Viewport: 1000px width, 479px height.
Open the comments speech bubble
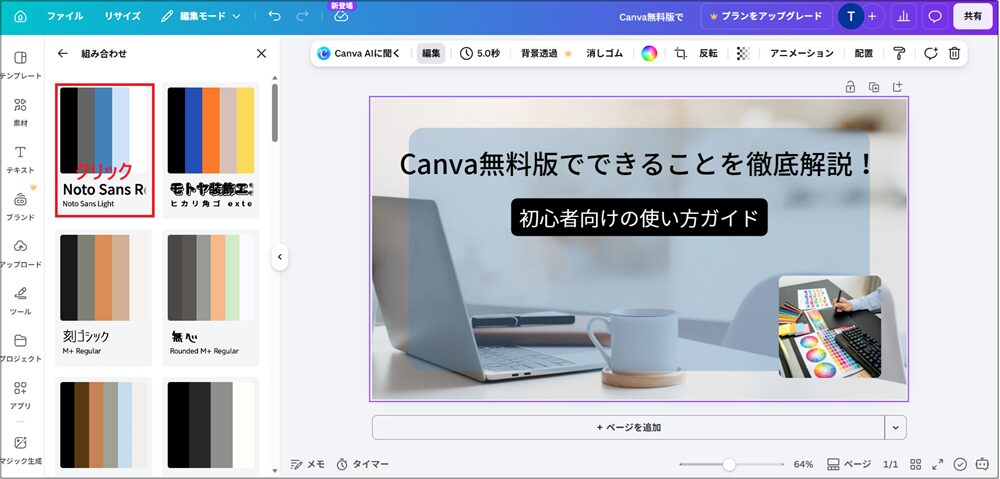935,17
